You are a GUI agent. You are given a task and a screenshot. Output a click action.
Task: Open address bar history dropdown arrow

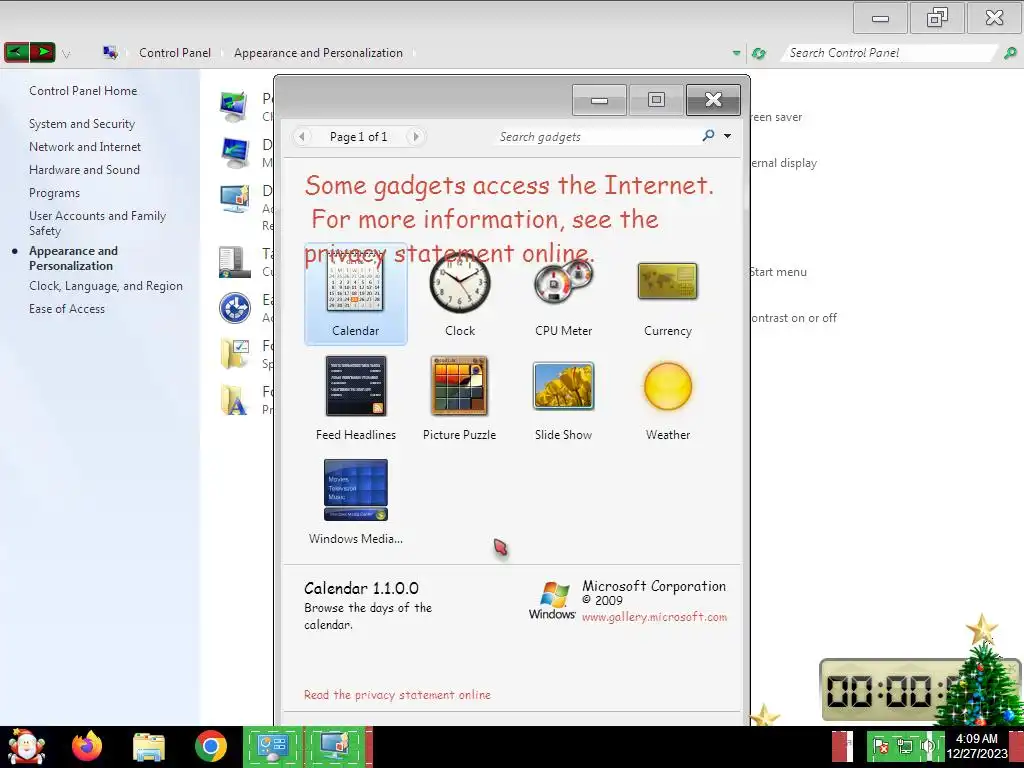point(737,53)
